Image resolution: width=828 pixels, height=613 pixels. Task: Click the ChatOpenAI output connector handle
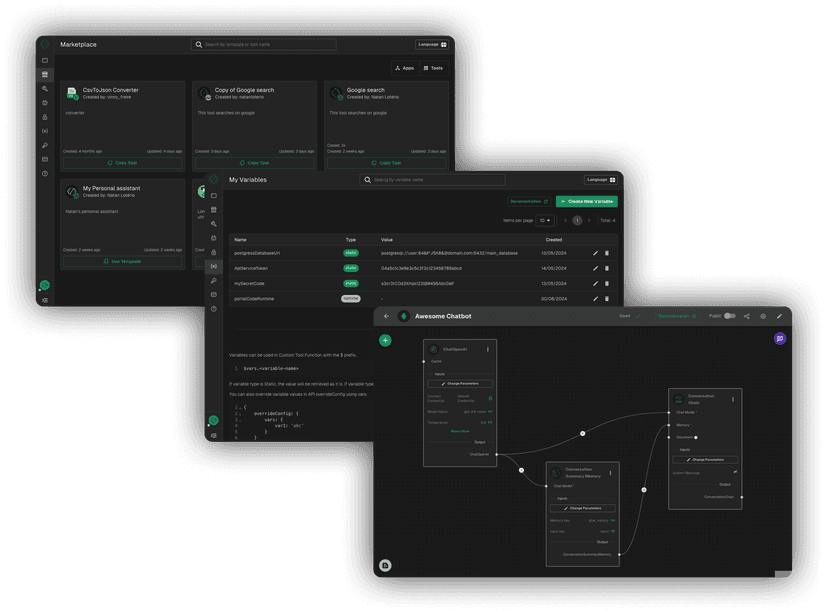click(x=497, y=454)
